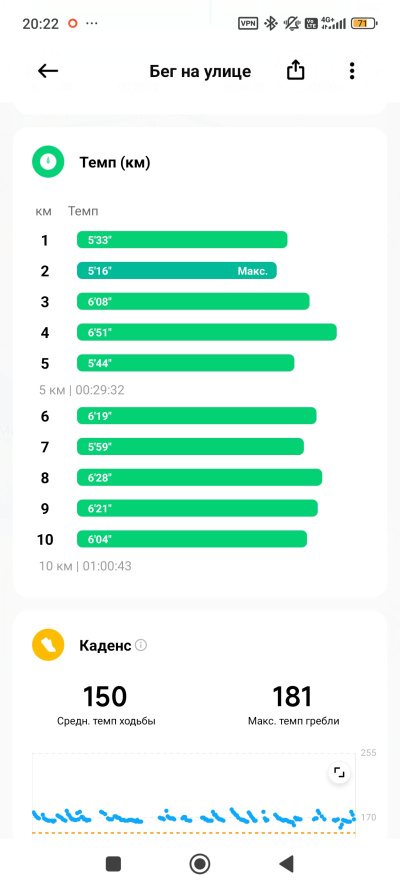Tap the max cadence value 181

(293, 697)
